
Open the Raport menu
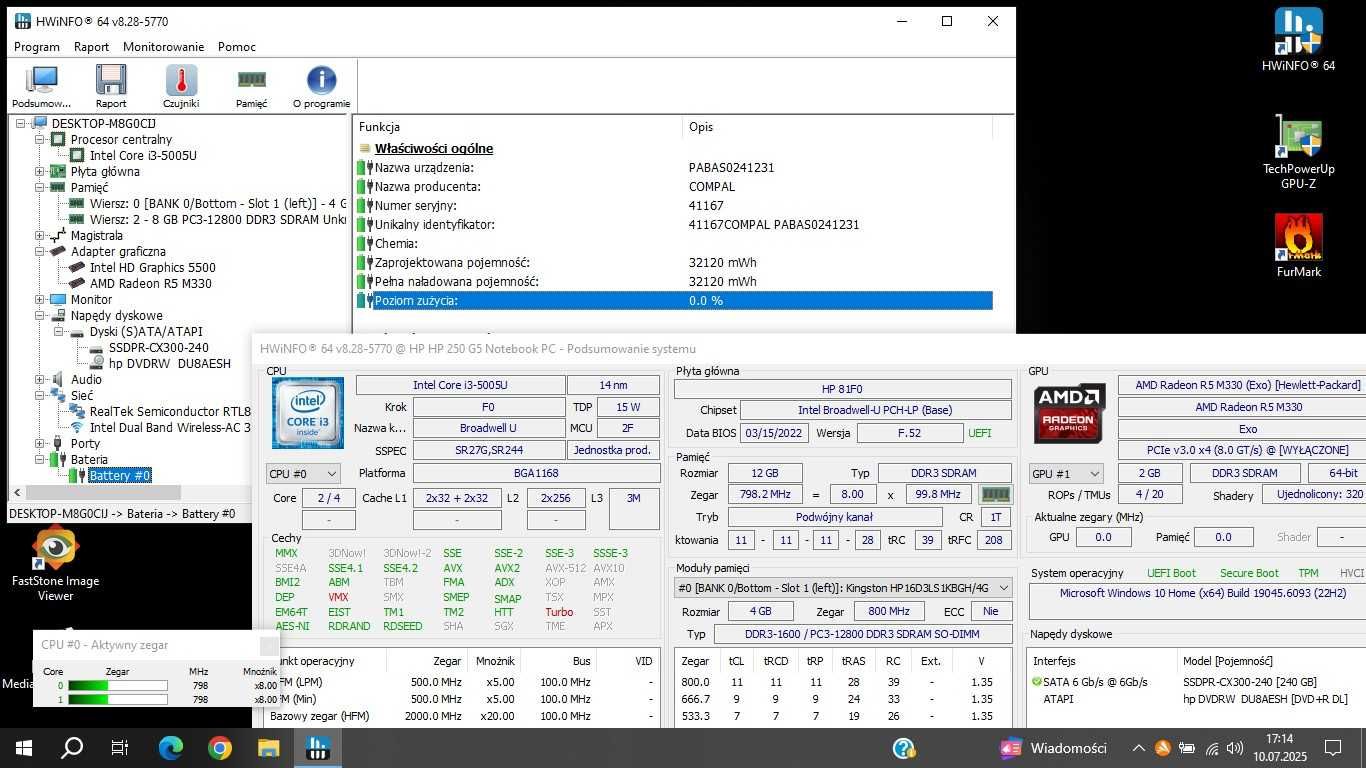click(92, 47)
